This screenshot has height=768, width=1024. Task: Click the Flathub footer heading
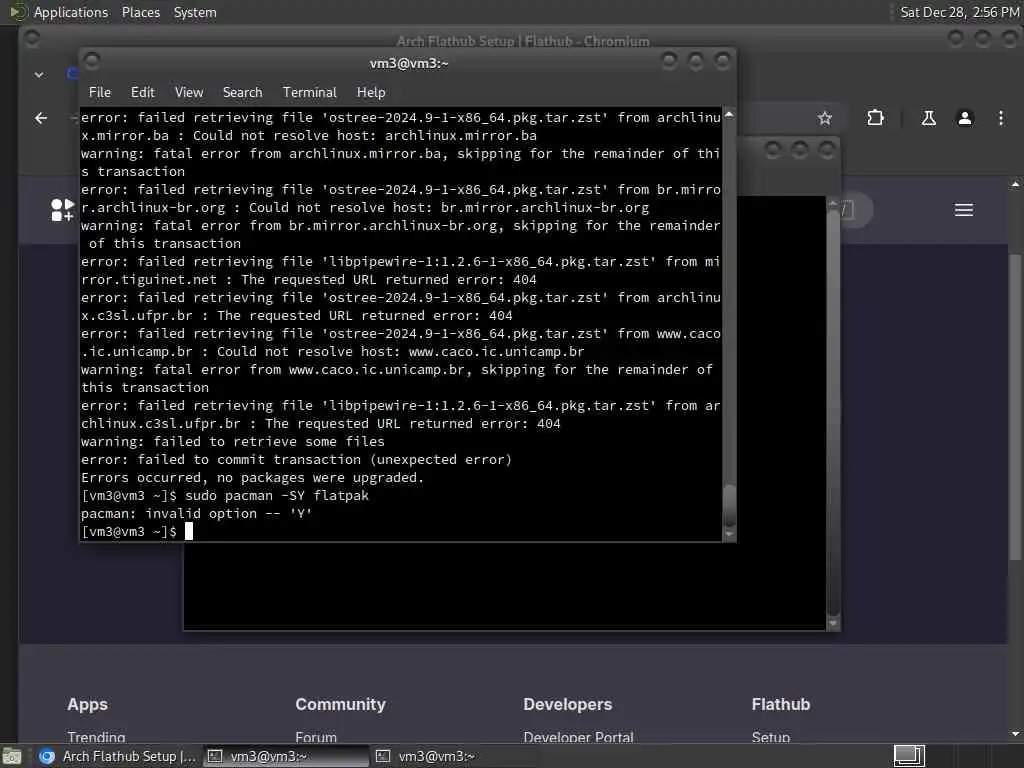pos(780,704)
